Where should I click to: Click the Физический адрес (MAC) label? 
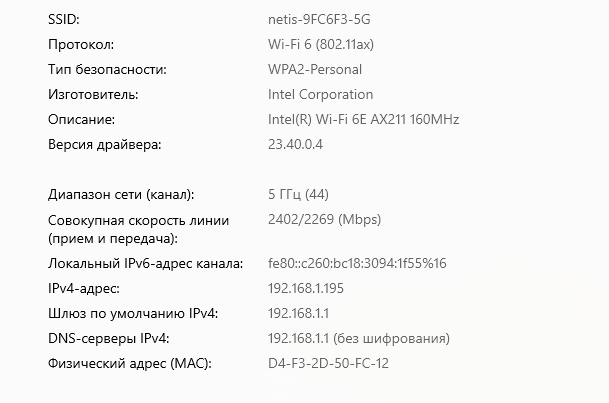[x=131, y=362]
